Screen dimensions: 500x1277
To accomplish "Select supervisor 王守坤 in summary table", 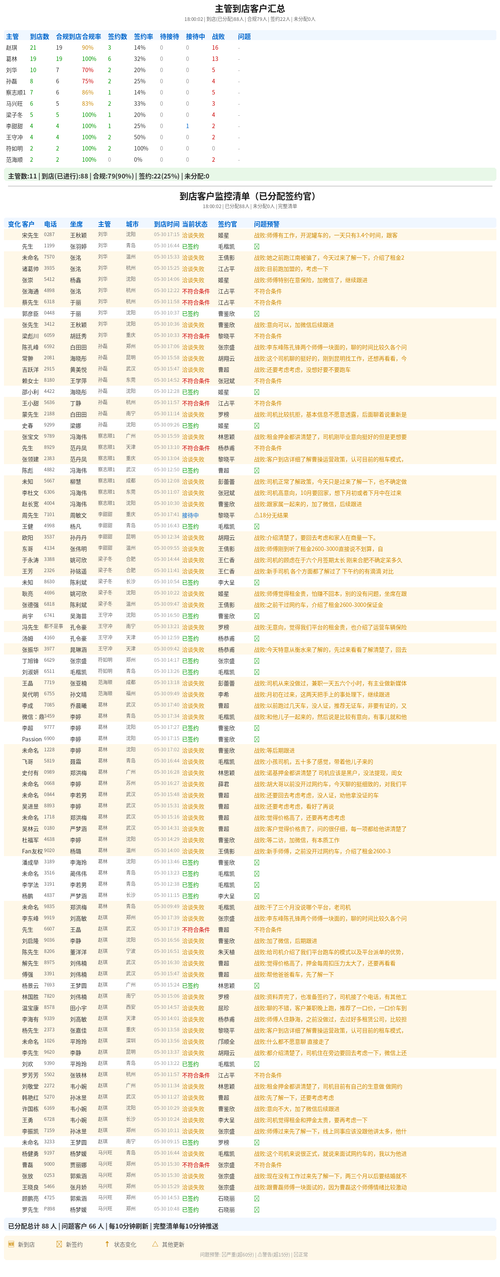I will (x=15, y=137).
